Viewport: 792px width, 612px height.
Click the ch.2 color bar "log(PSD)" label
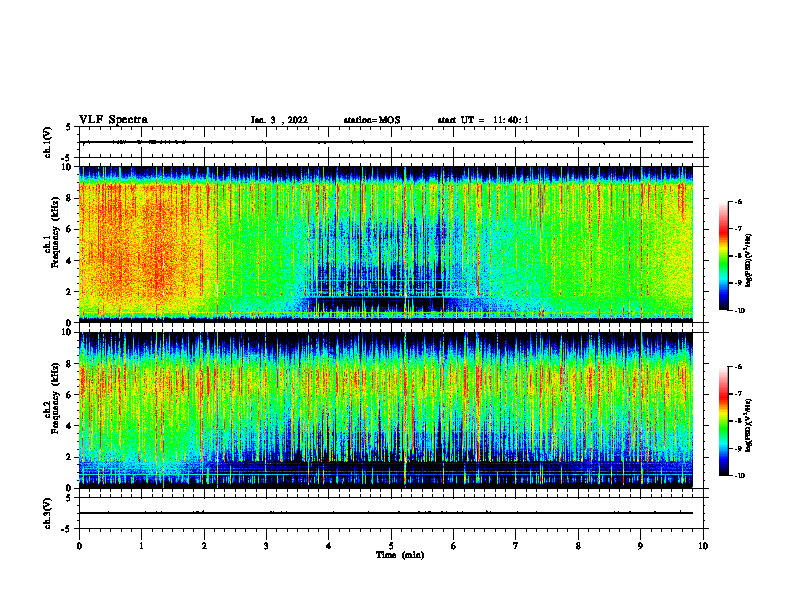coord(749,426)
